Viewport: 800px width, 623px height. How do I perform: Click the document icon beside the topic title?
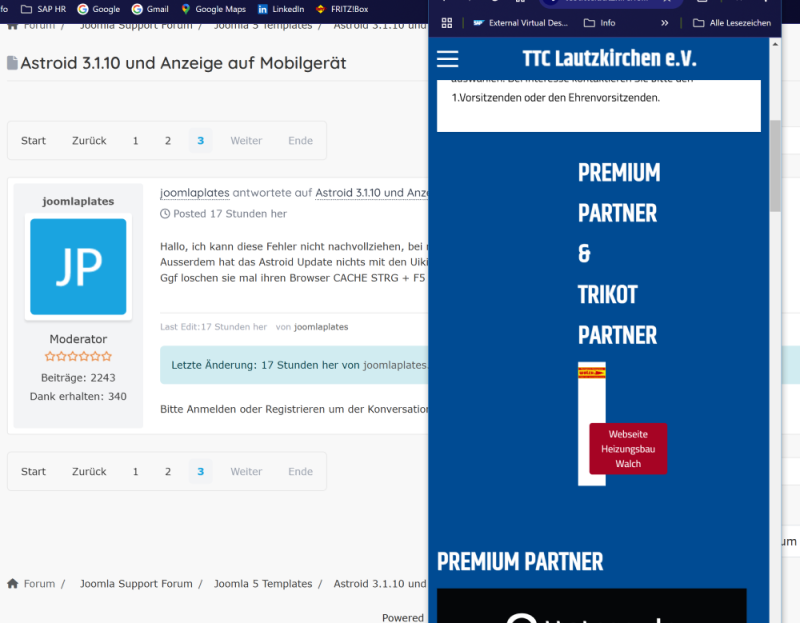pos(12,63)
